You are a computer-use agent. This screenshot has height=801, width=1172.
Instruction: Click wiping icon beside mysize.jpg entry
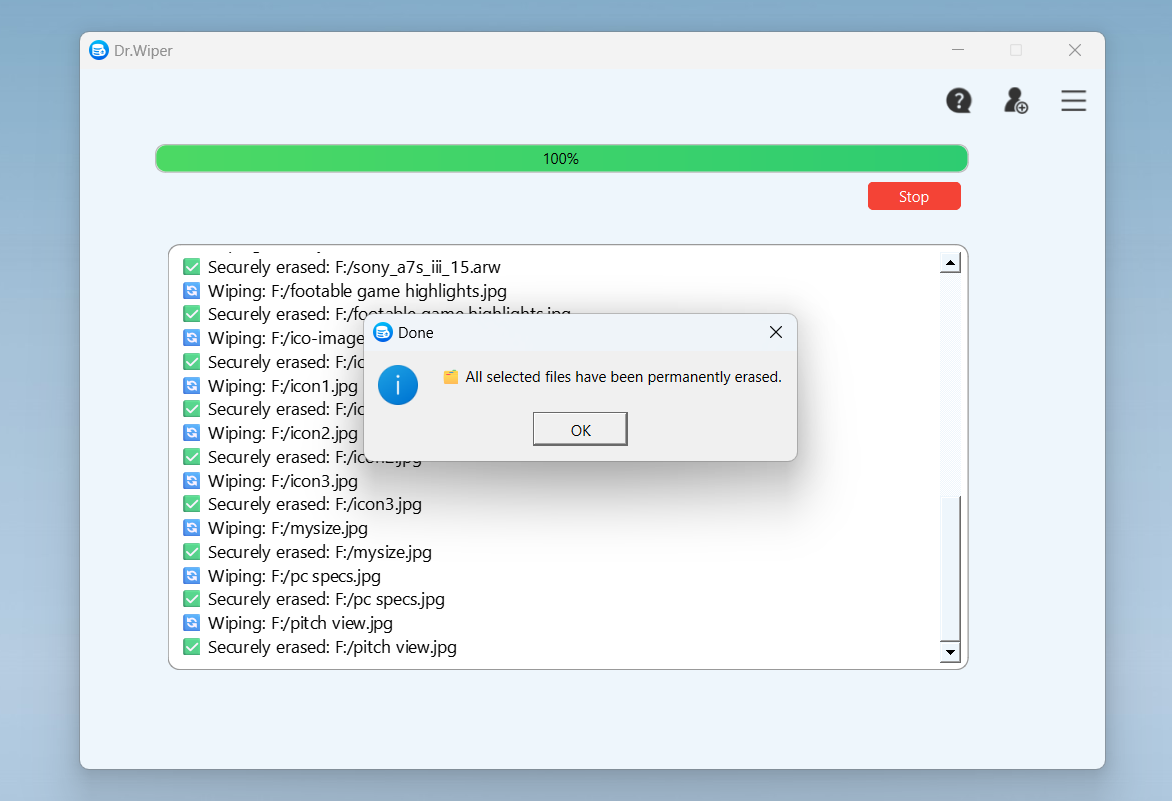click(192, 528)
